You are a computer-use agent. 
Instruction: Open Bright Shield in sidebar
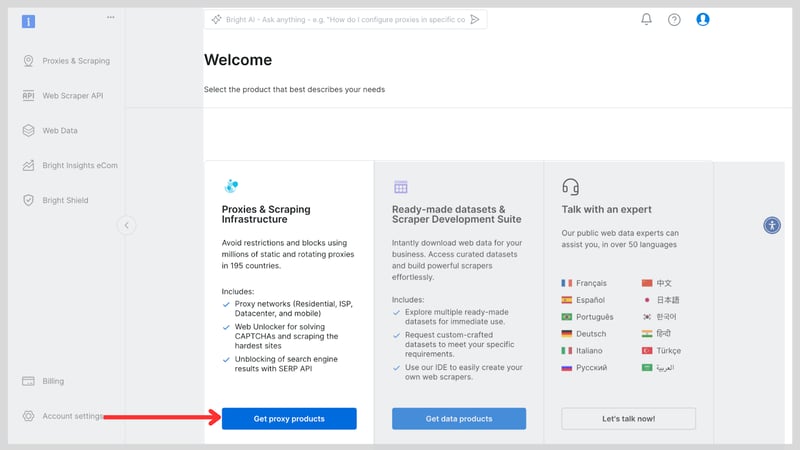55,200
